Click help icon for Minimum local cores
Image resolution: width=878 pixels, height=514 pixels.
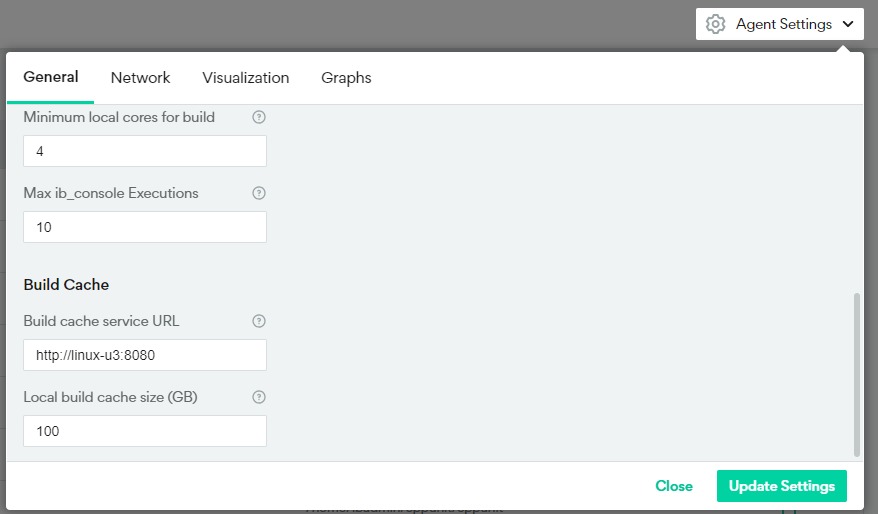pyautogui.click(x=259, y=117)
